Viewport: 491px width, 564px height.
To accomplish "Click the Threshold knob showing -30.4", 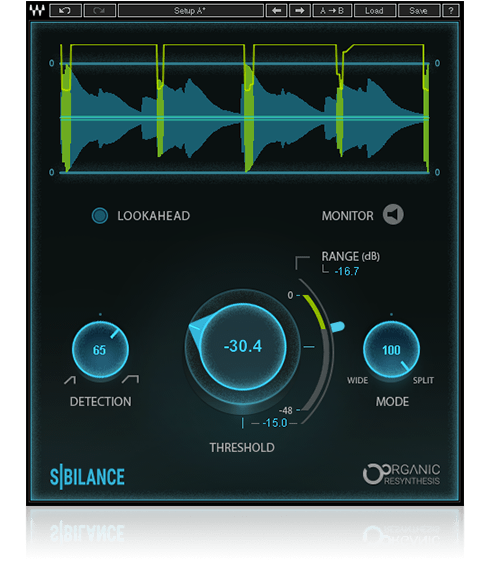I will coord(243,346).
